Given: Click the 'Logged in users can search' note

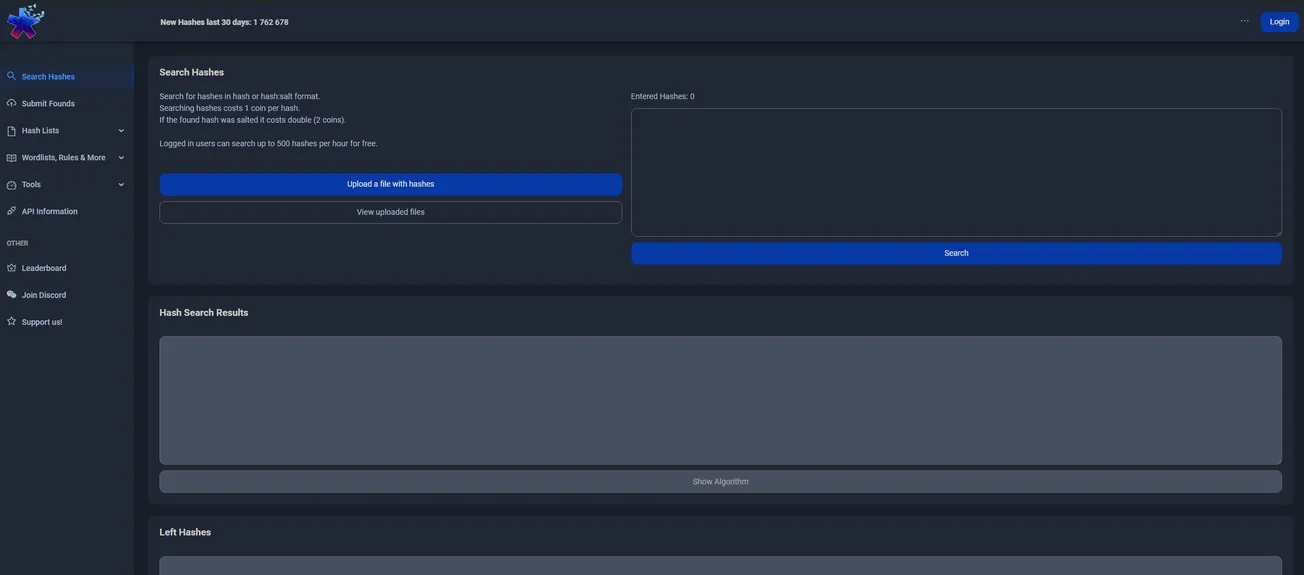Looking at the screenshot, I should [268, 144].
